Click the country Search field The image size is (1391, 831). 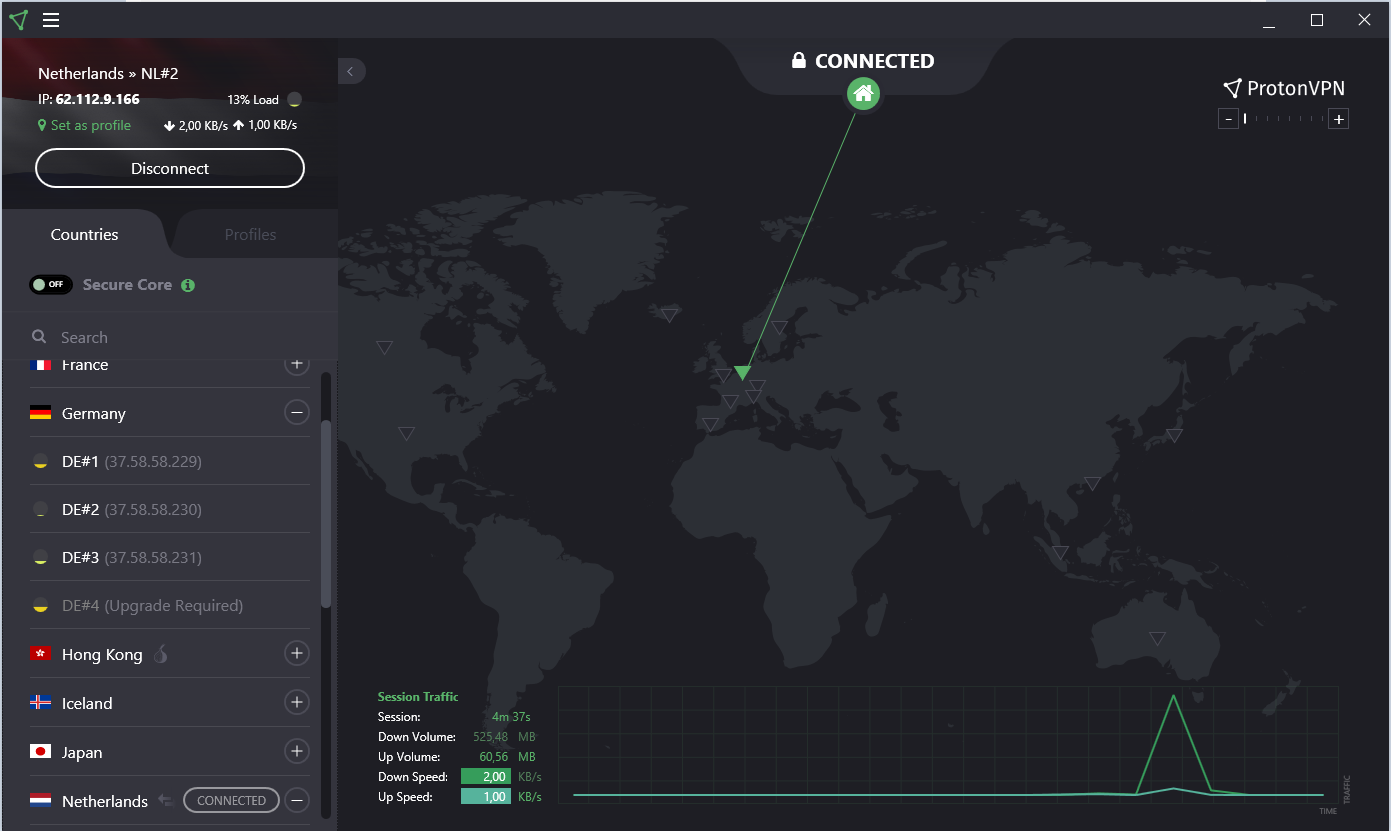(170, 337)
